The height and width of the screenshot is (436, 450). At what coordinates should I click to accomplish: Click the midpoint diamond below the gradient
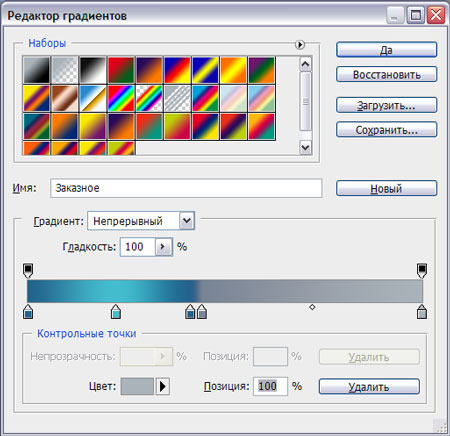pos(312,307)
